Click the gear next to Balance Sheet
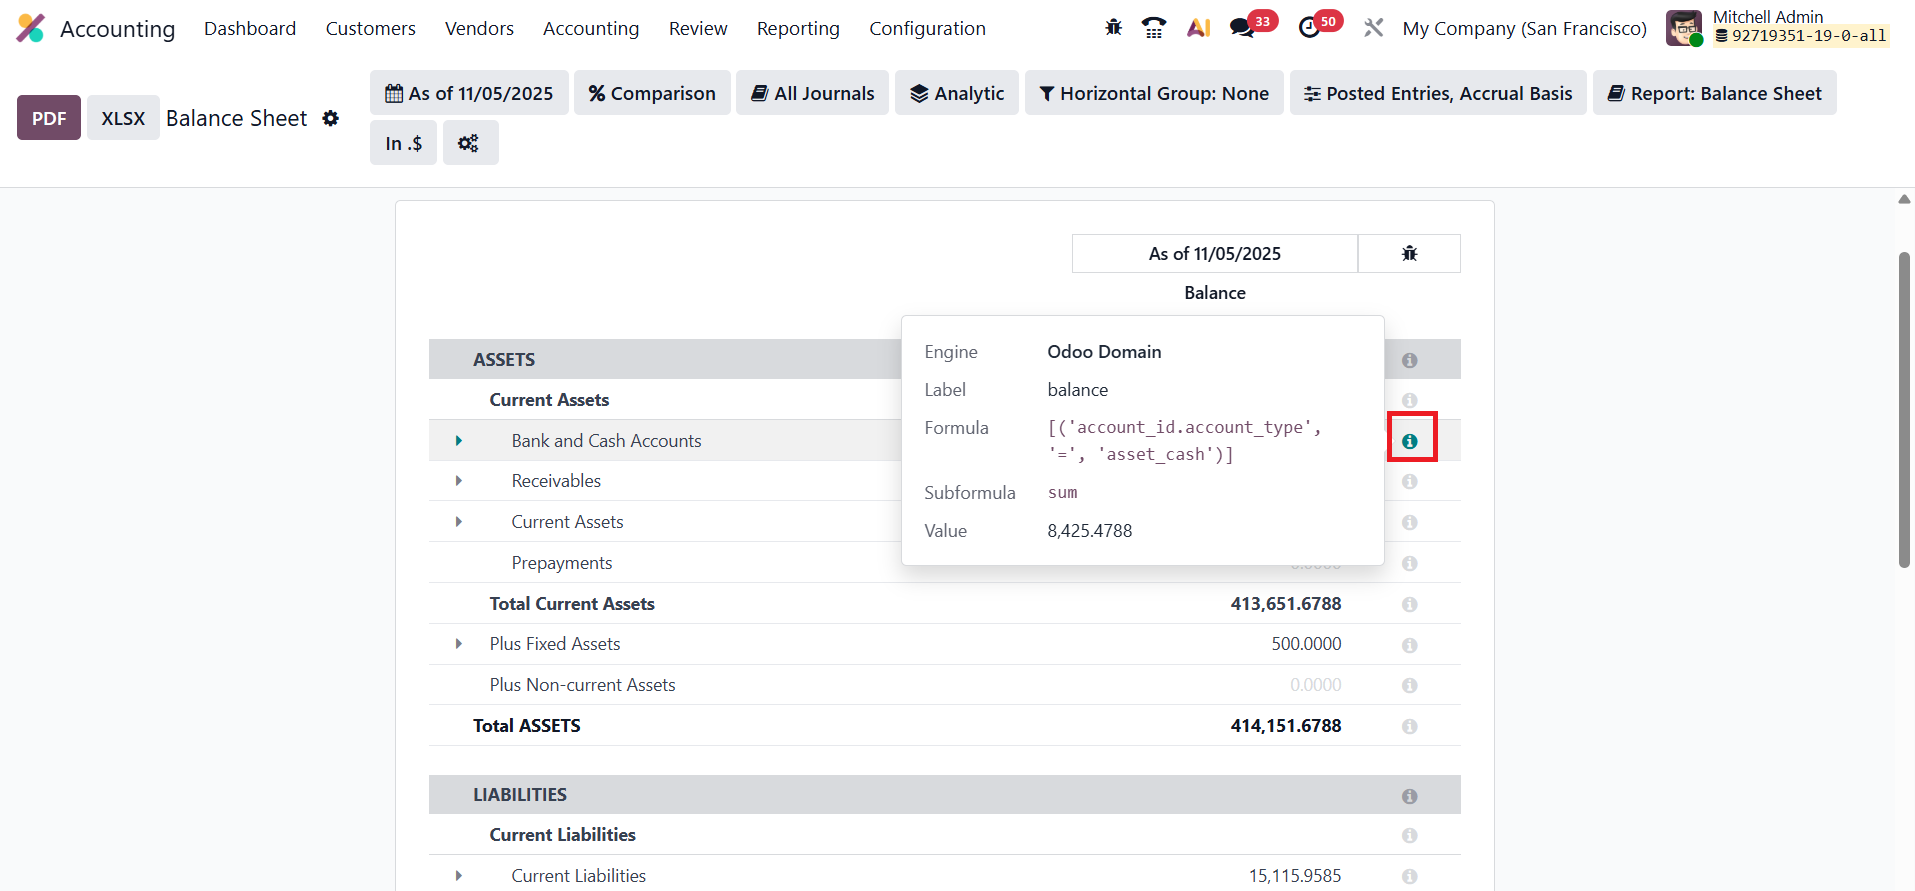Screen dimensions: 1915x891 pyautogui.click(x=331, y=118)
